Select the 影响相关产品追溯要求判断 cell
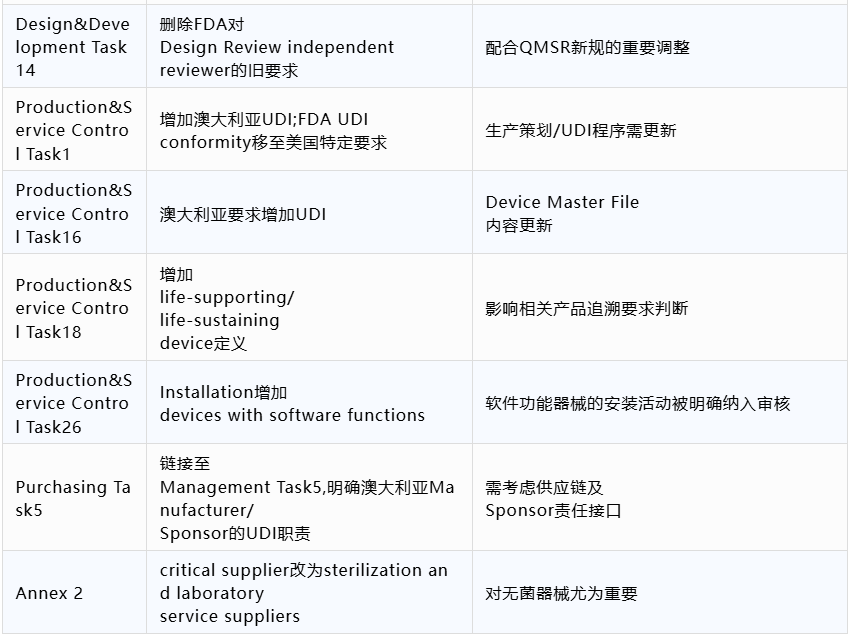 (x=660, y=307)
